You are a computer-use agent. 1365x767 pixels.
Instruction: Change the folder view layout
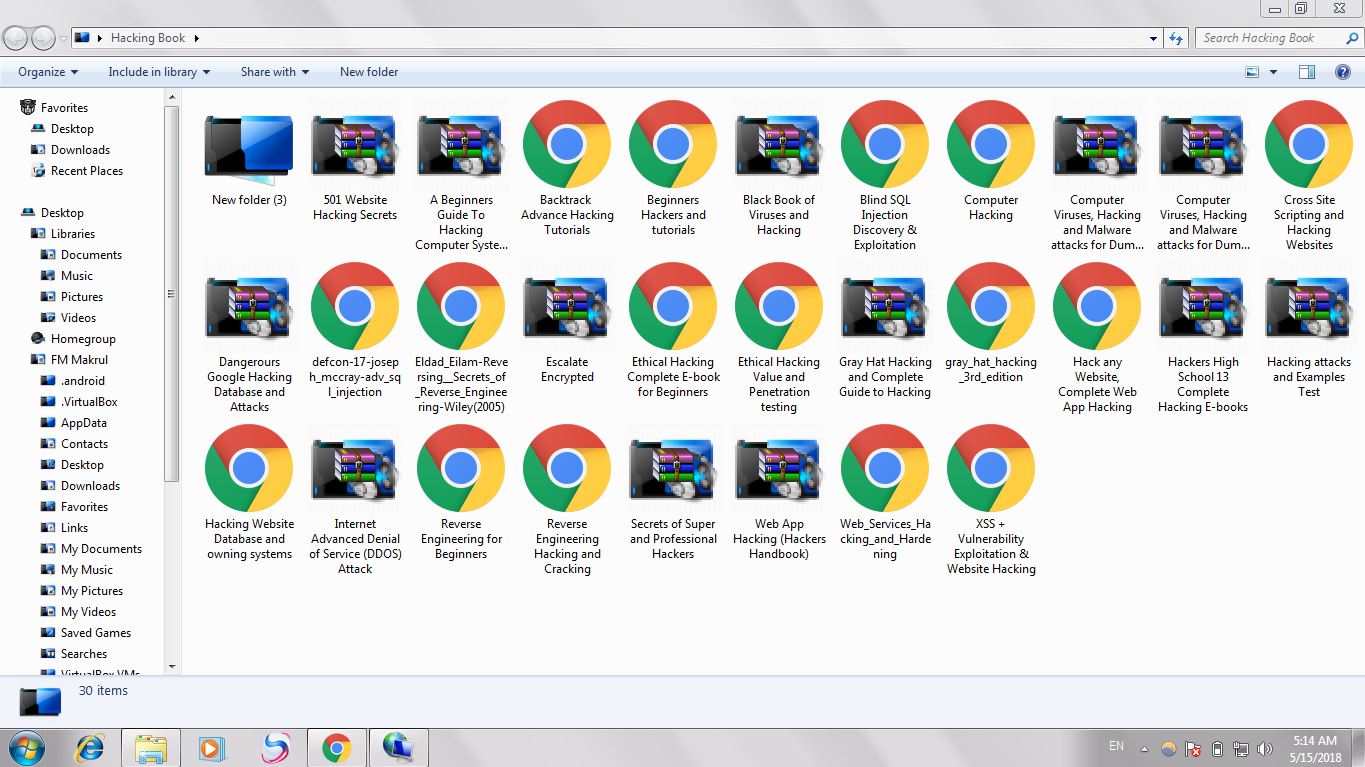(1252, 72)
